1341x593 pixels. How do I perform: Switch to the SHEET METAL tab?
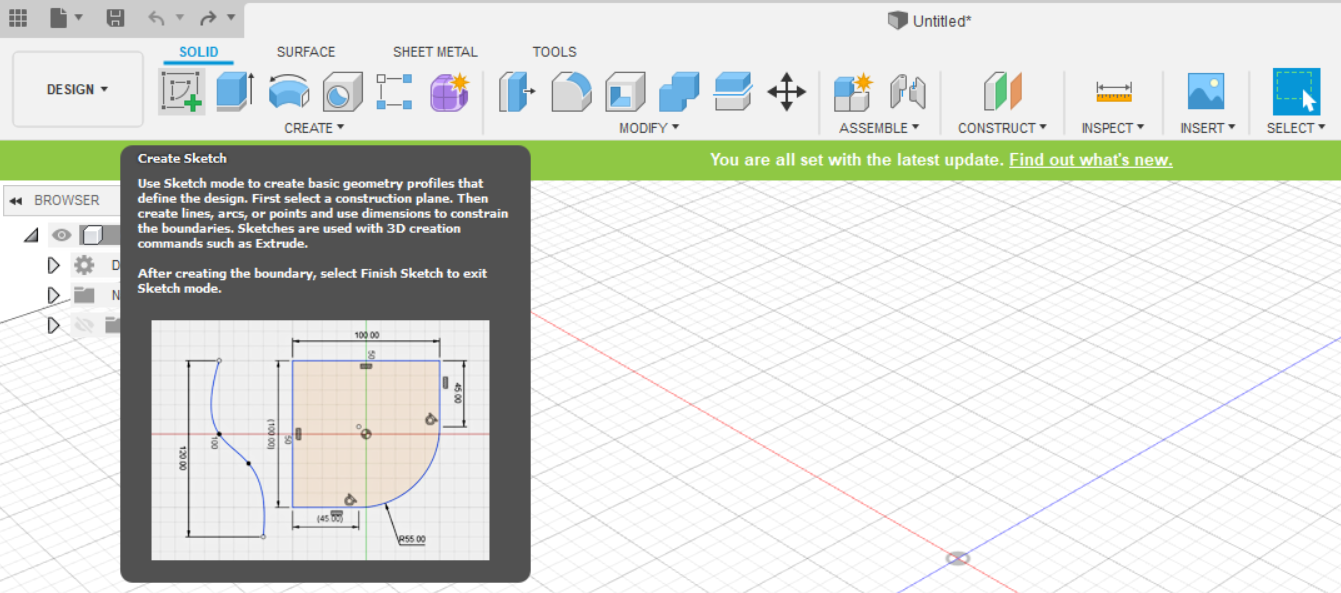[435, 52]
